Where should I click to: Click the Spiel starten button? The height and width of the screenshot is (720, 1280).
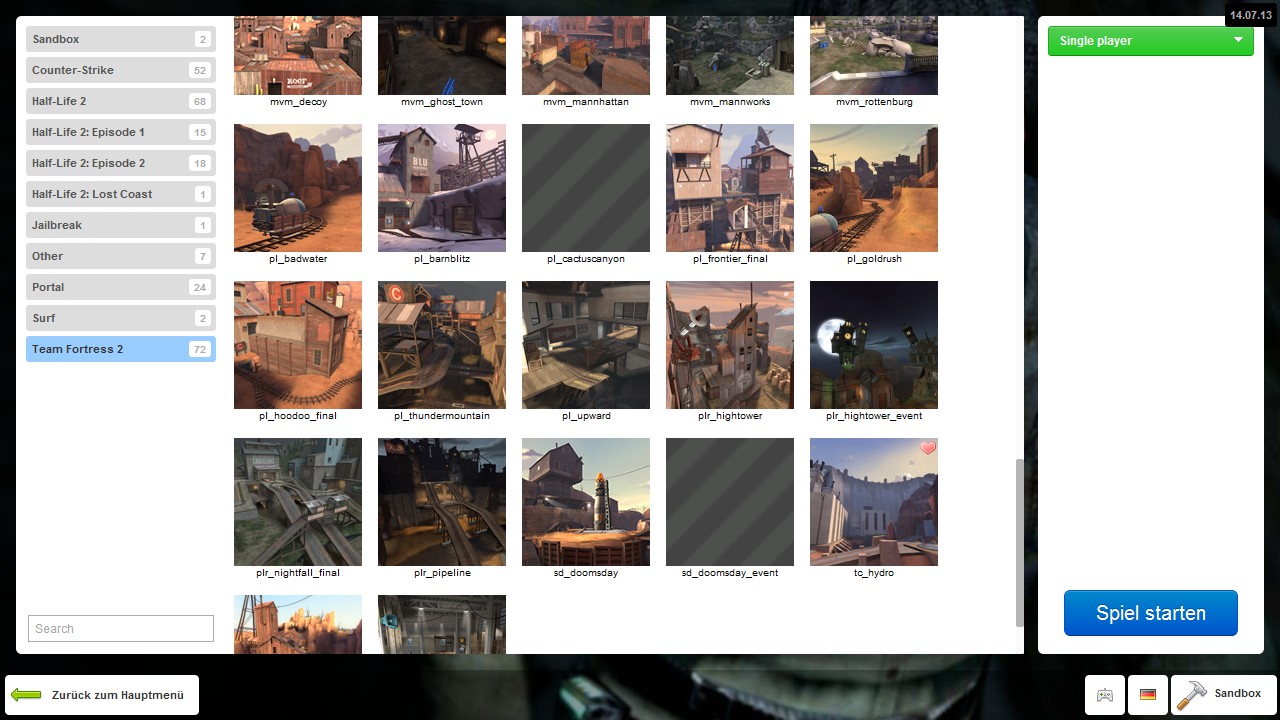tap(1150, 613)
